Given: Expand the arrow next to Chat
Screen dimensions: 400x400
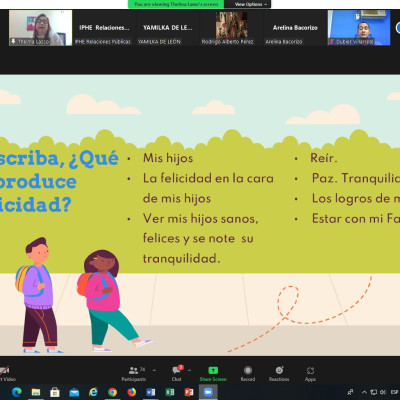Looking at the screenshot, I should point(189,370).
